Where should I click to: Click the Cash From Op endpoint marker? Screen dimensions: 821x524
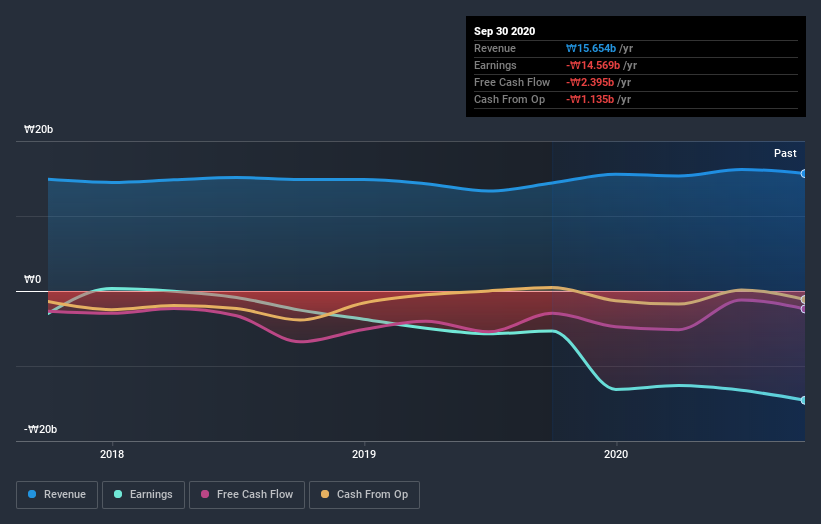tap(803, 299)
